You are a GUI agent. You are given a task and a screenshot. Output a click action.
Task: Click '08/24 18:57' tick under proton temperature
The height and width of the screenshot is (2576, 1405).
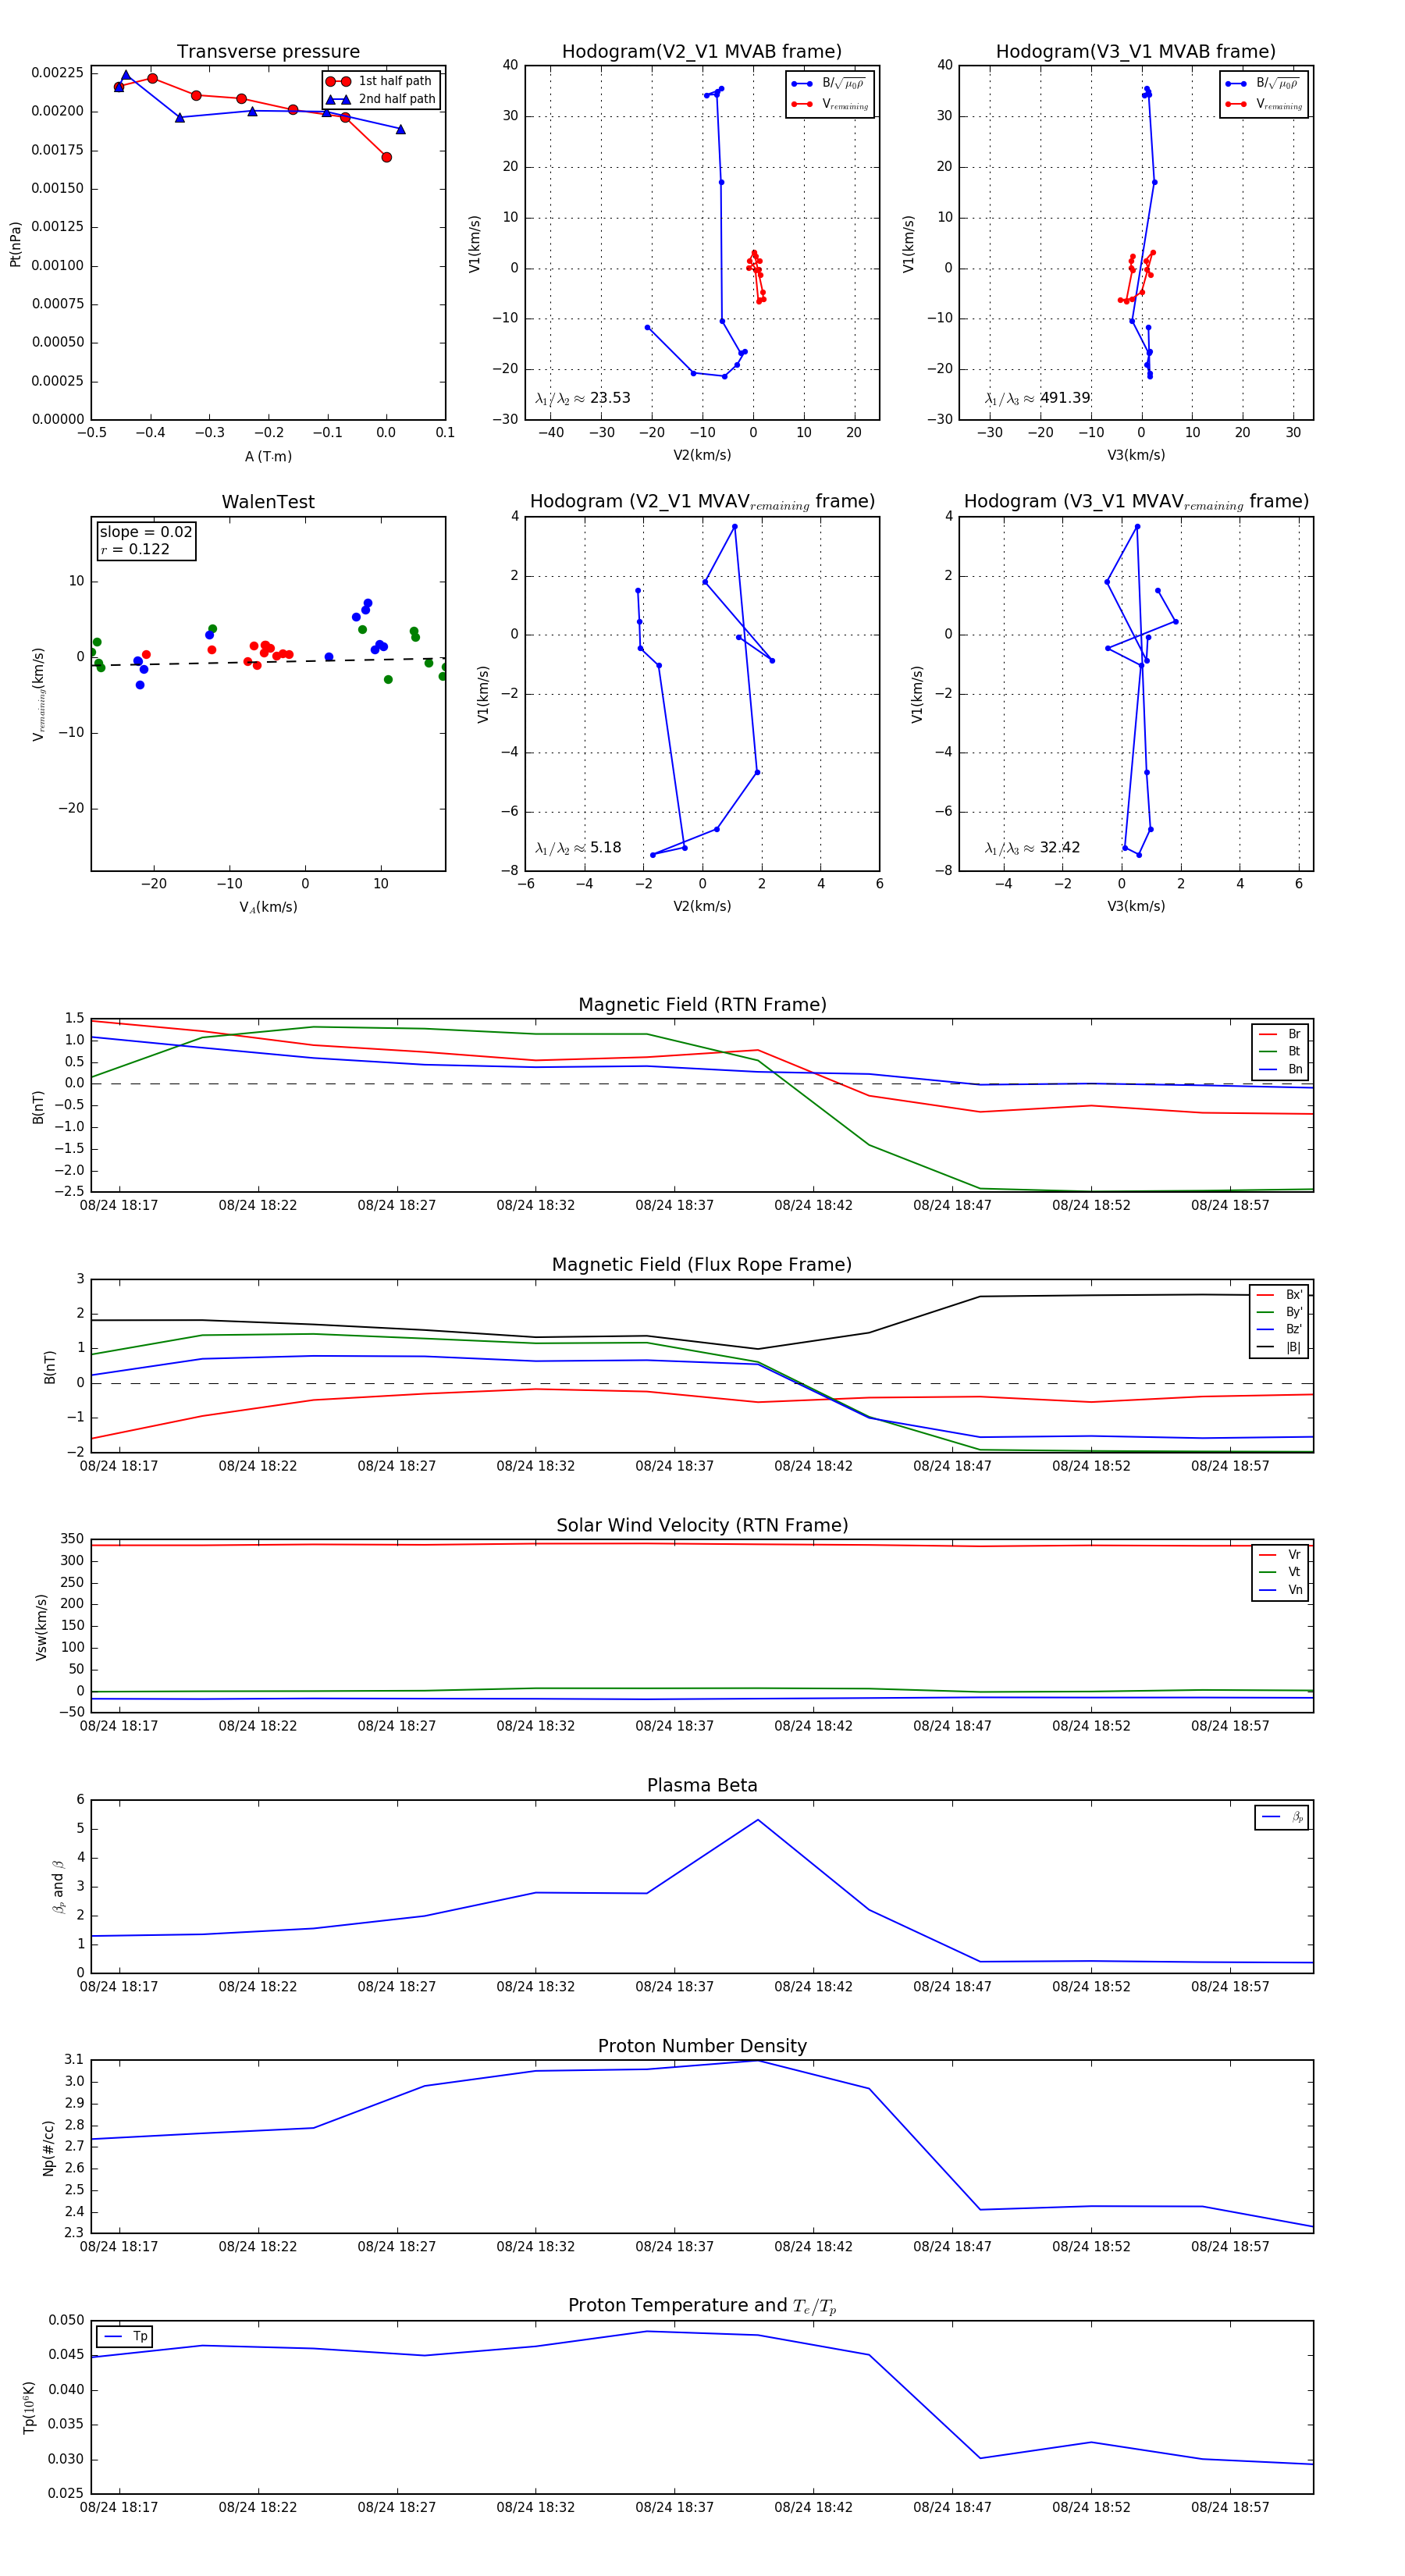[1230, 2507]
